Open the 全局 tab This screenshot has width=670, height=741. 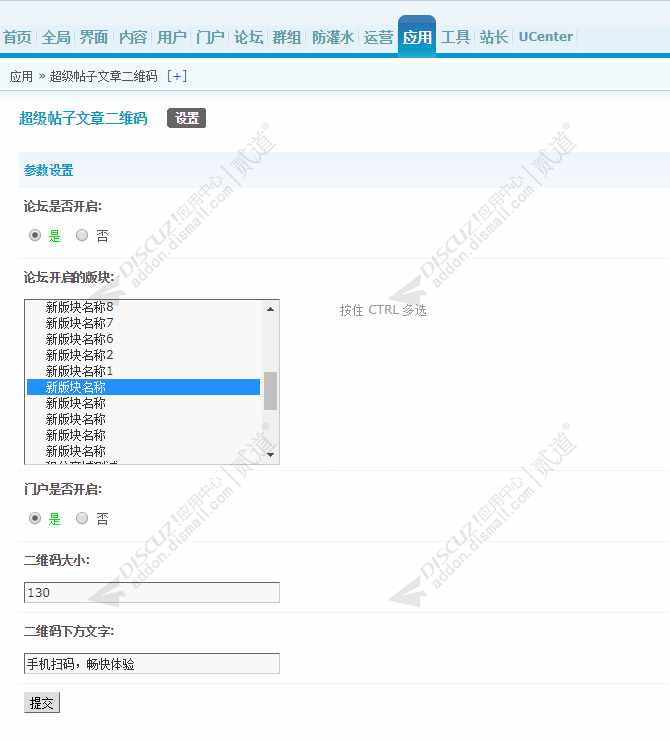(x=56, y=37)
